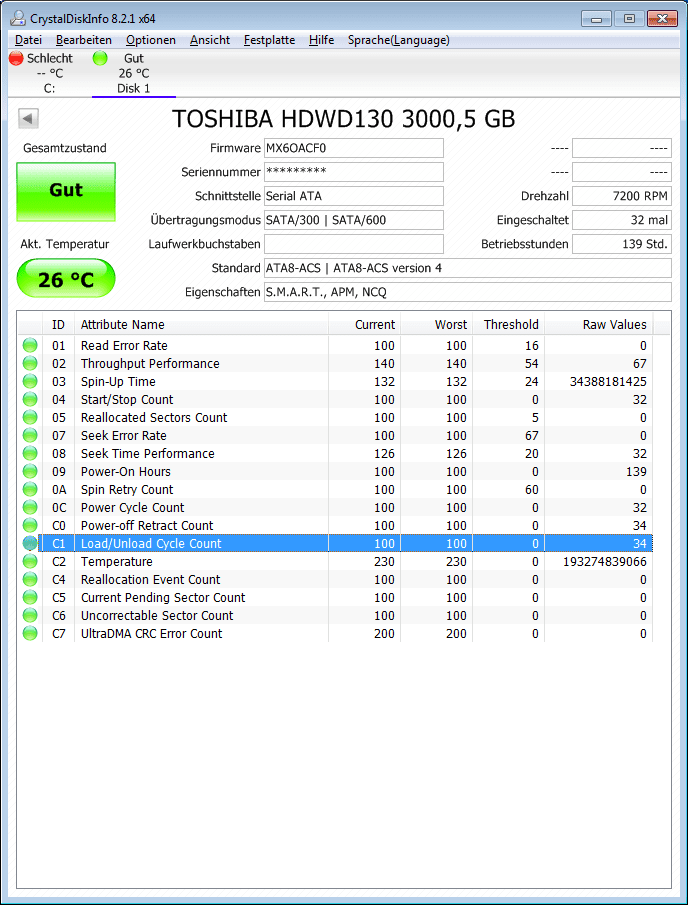Open the Datei menu
The image size is (688, 905).
28,40
